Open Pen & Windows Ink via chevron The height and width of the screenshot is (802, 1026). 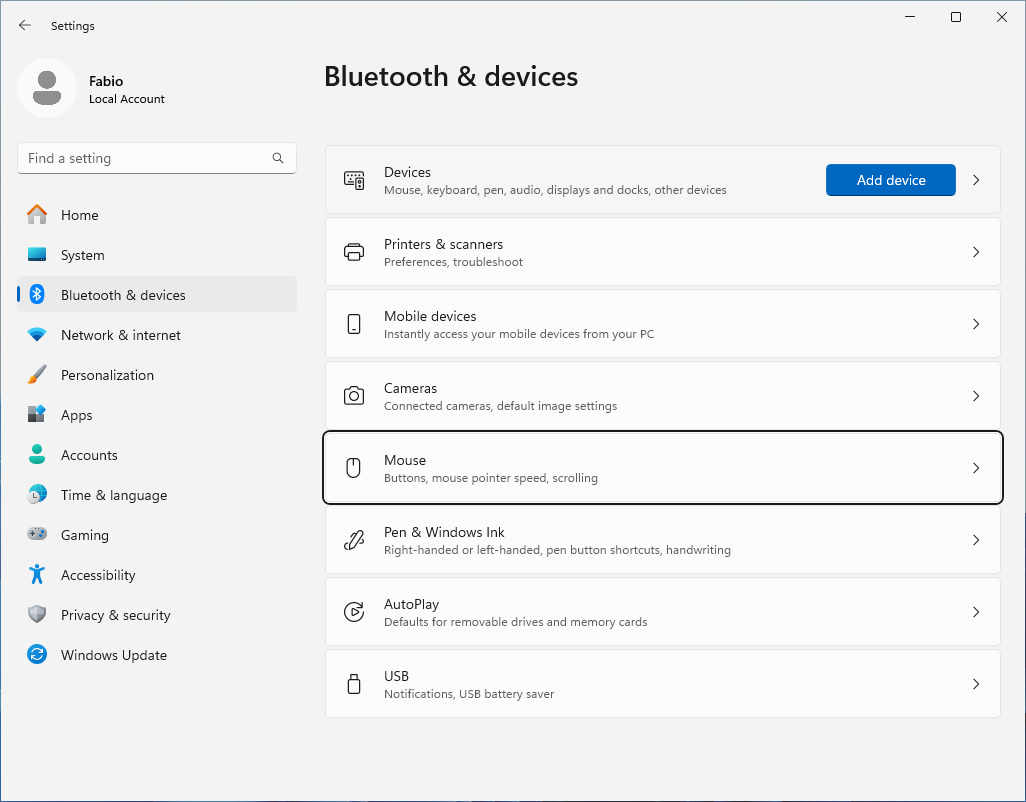(976, 540)
